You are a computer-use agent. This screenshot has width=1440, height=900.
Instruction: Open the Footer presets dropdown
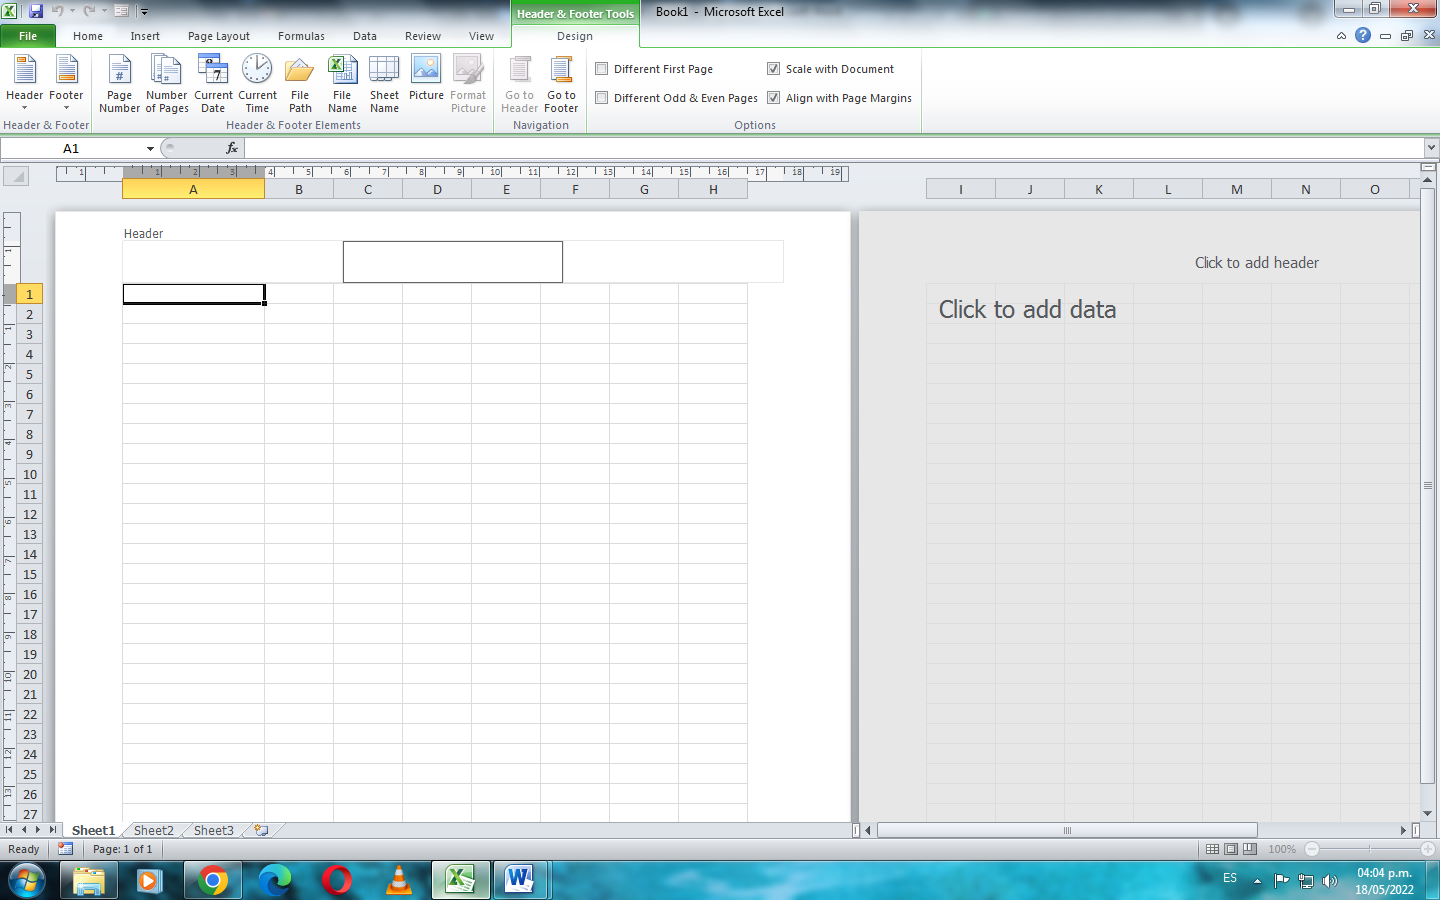(x=66, y=83)
